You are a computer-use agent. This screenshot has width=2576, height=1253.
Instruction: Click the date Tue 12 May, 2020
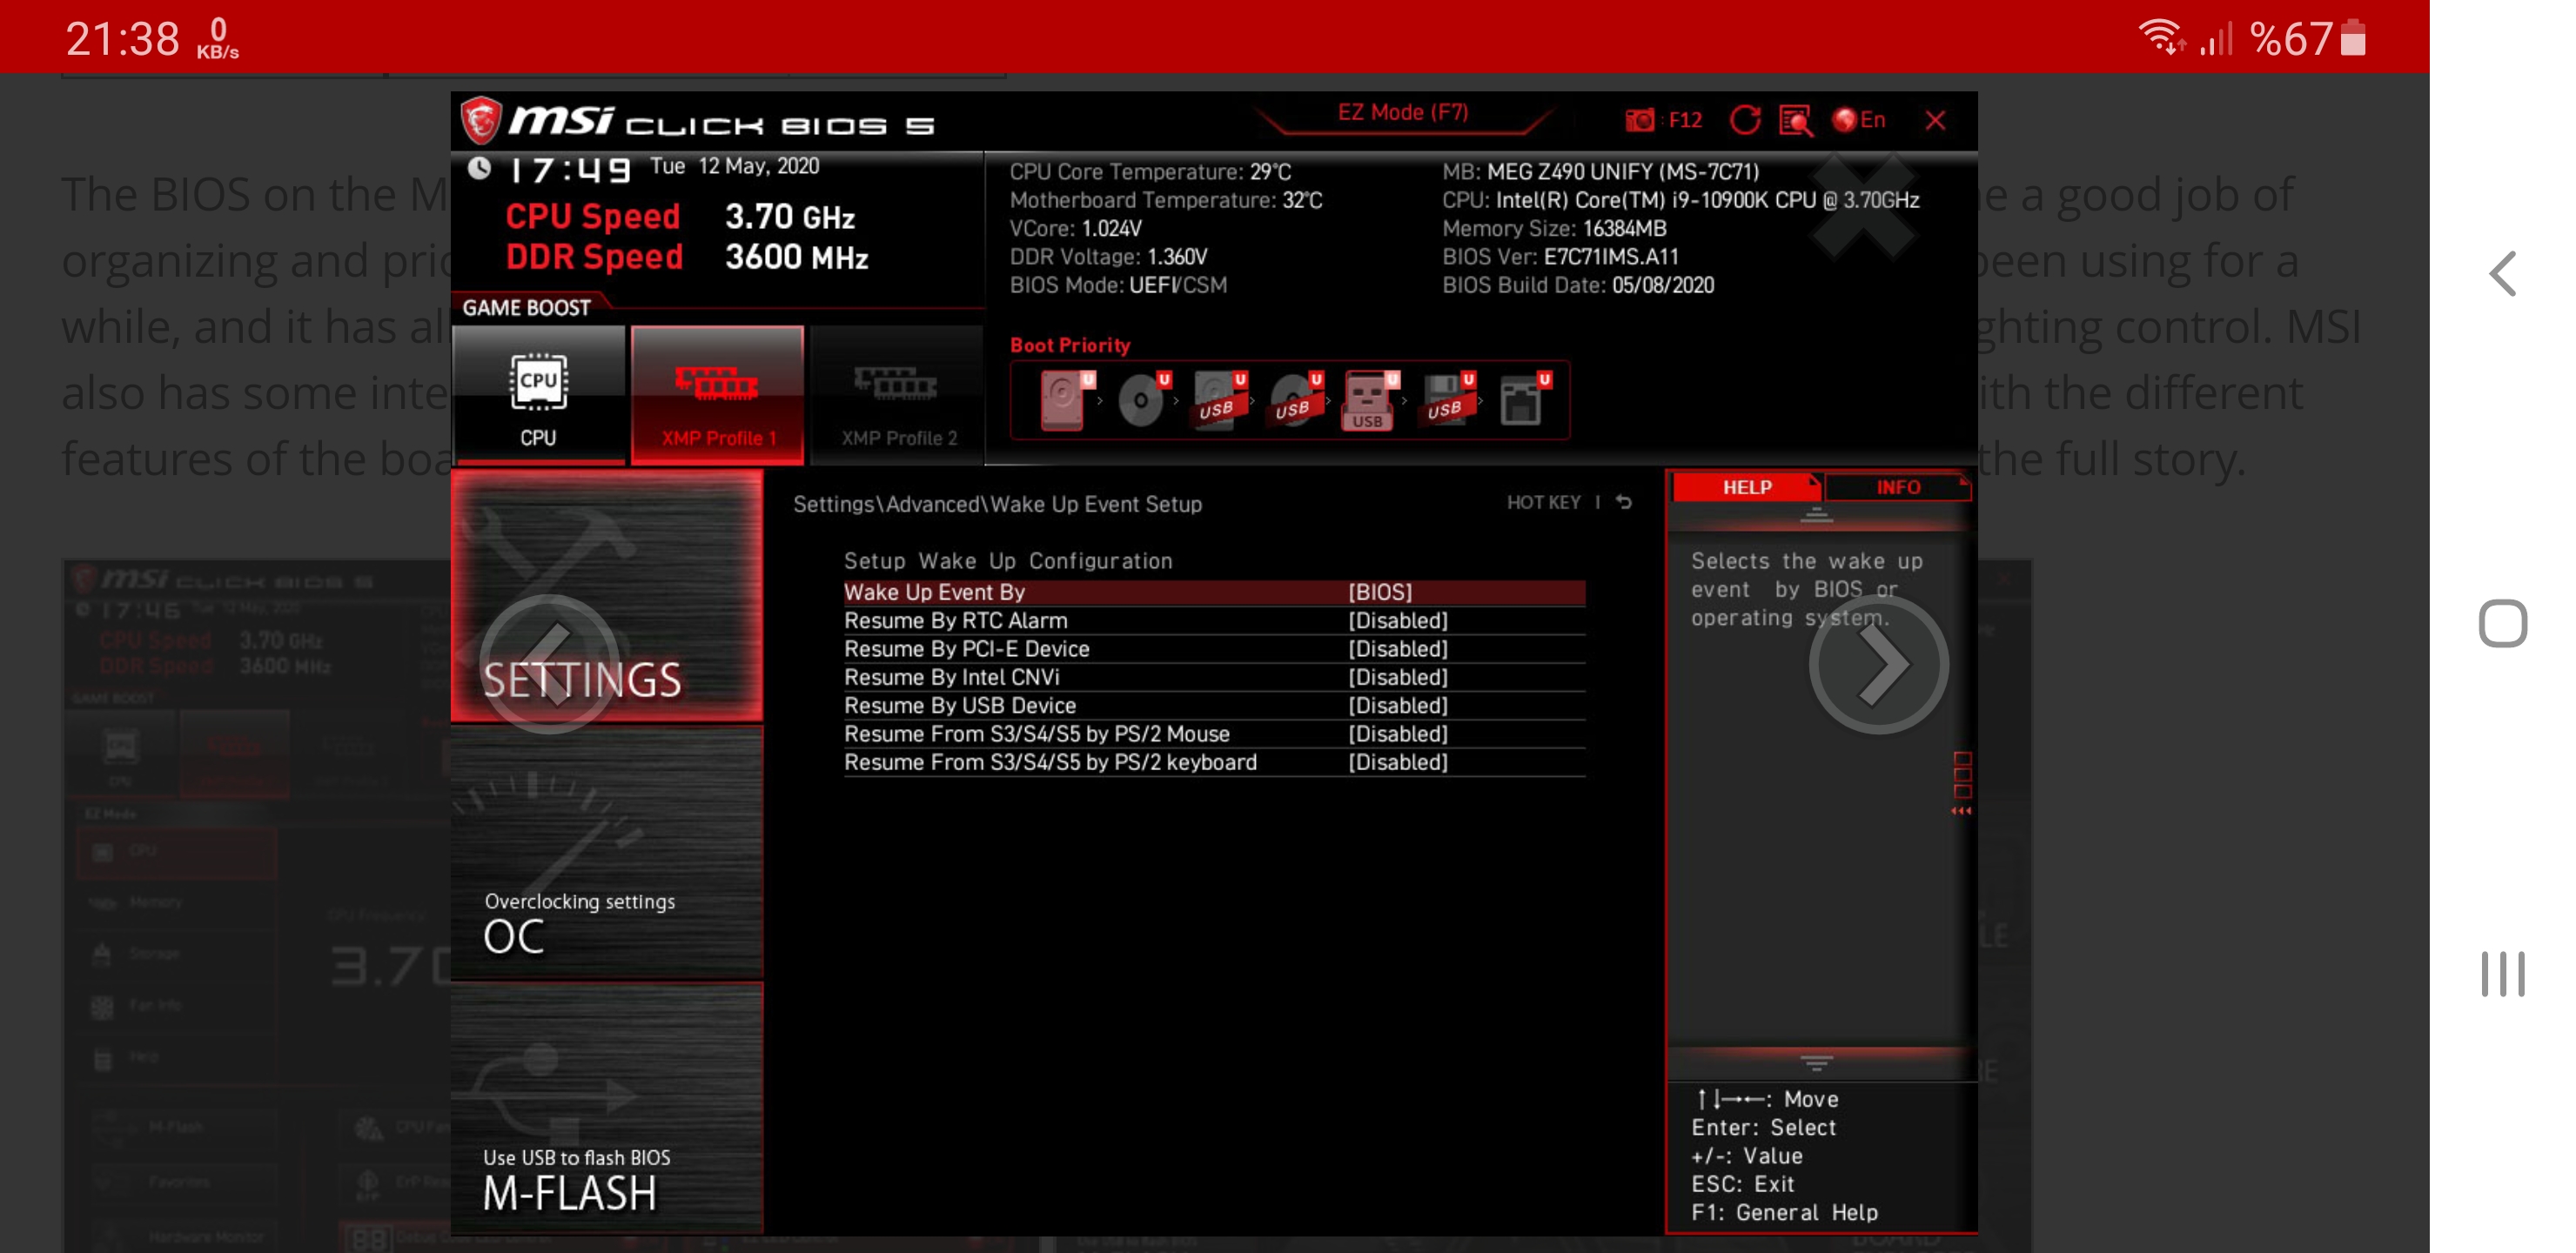click(x=734, y=166)
